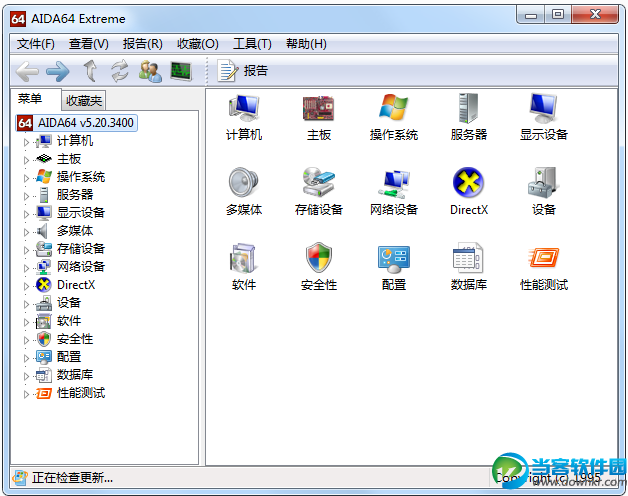Viewport: 628px width, 496px height.
Task: Open the 计算机 icon in right pane
Action: [x=244, y=108]
